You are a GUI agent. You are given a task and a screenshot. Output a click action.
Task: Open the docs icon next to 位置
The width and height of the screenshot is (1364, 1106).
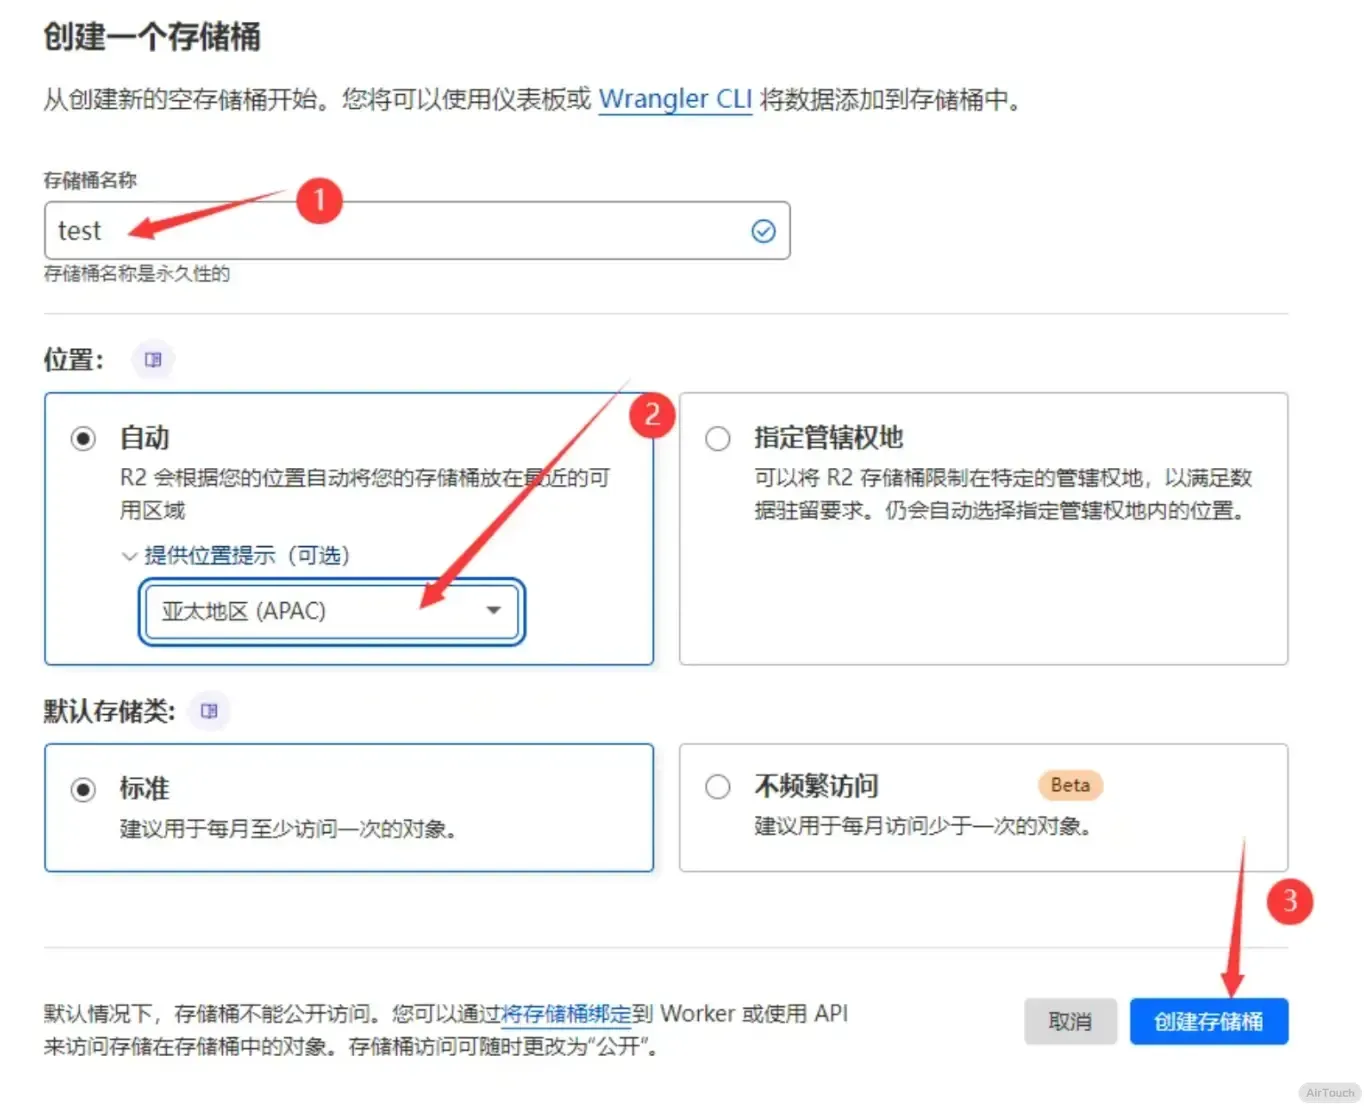click(x=153, y=360)
